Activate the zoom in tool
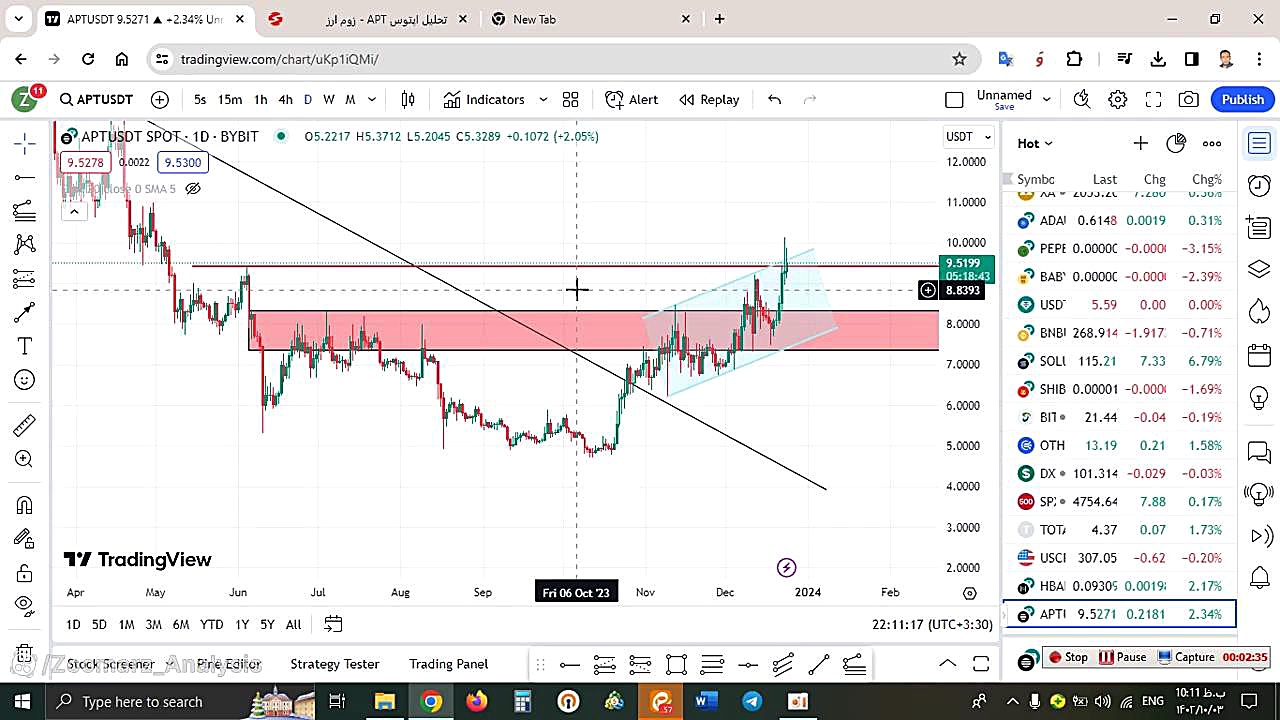The width and height of the screenshot is (1280, 720). [24, 459]
